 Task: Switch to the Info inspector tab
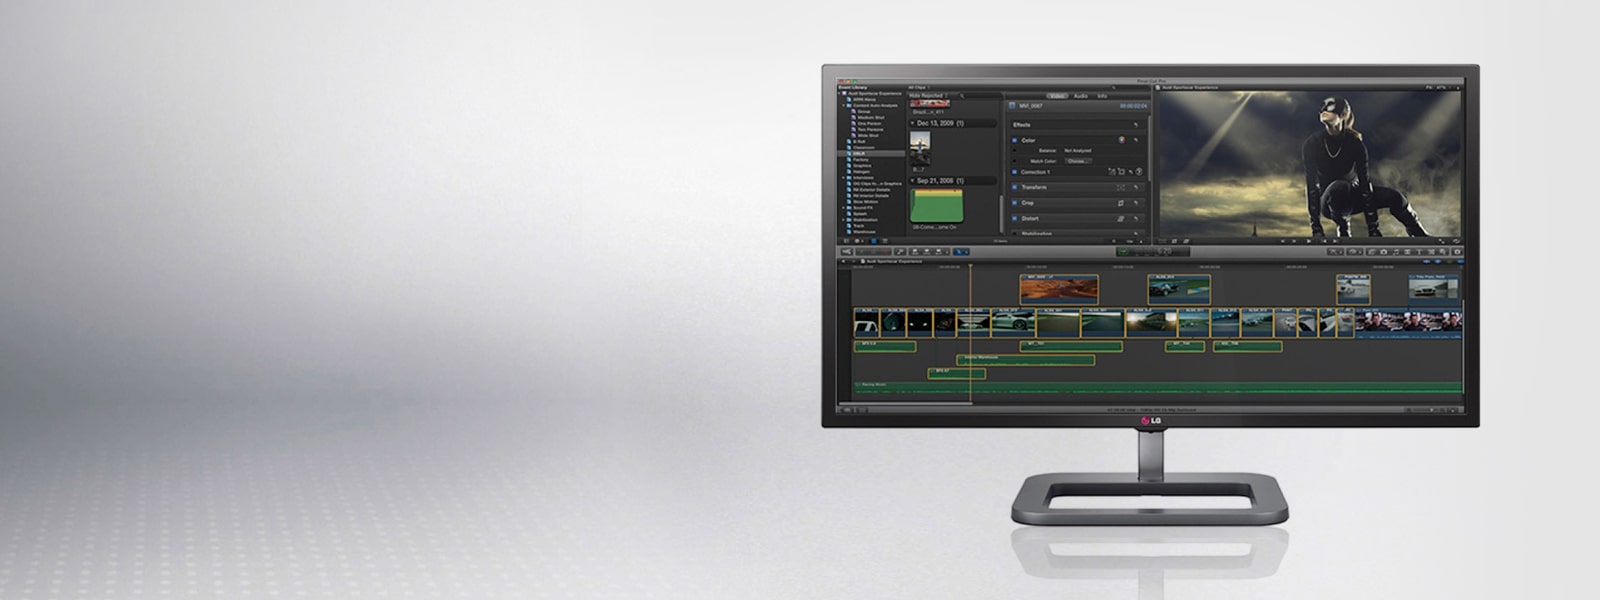tap(1102, 96)
